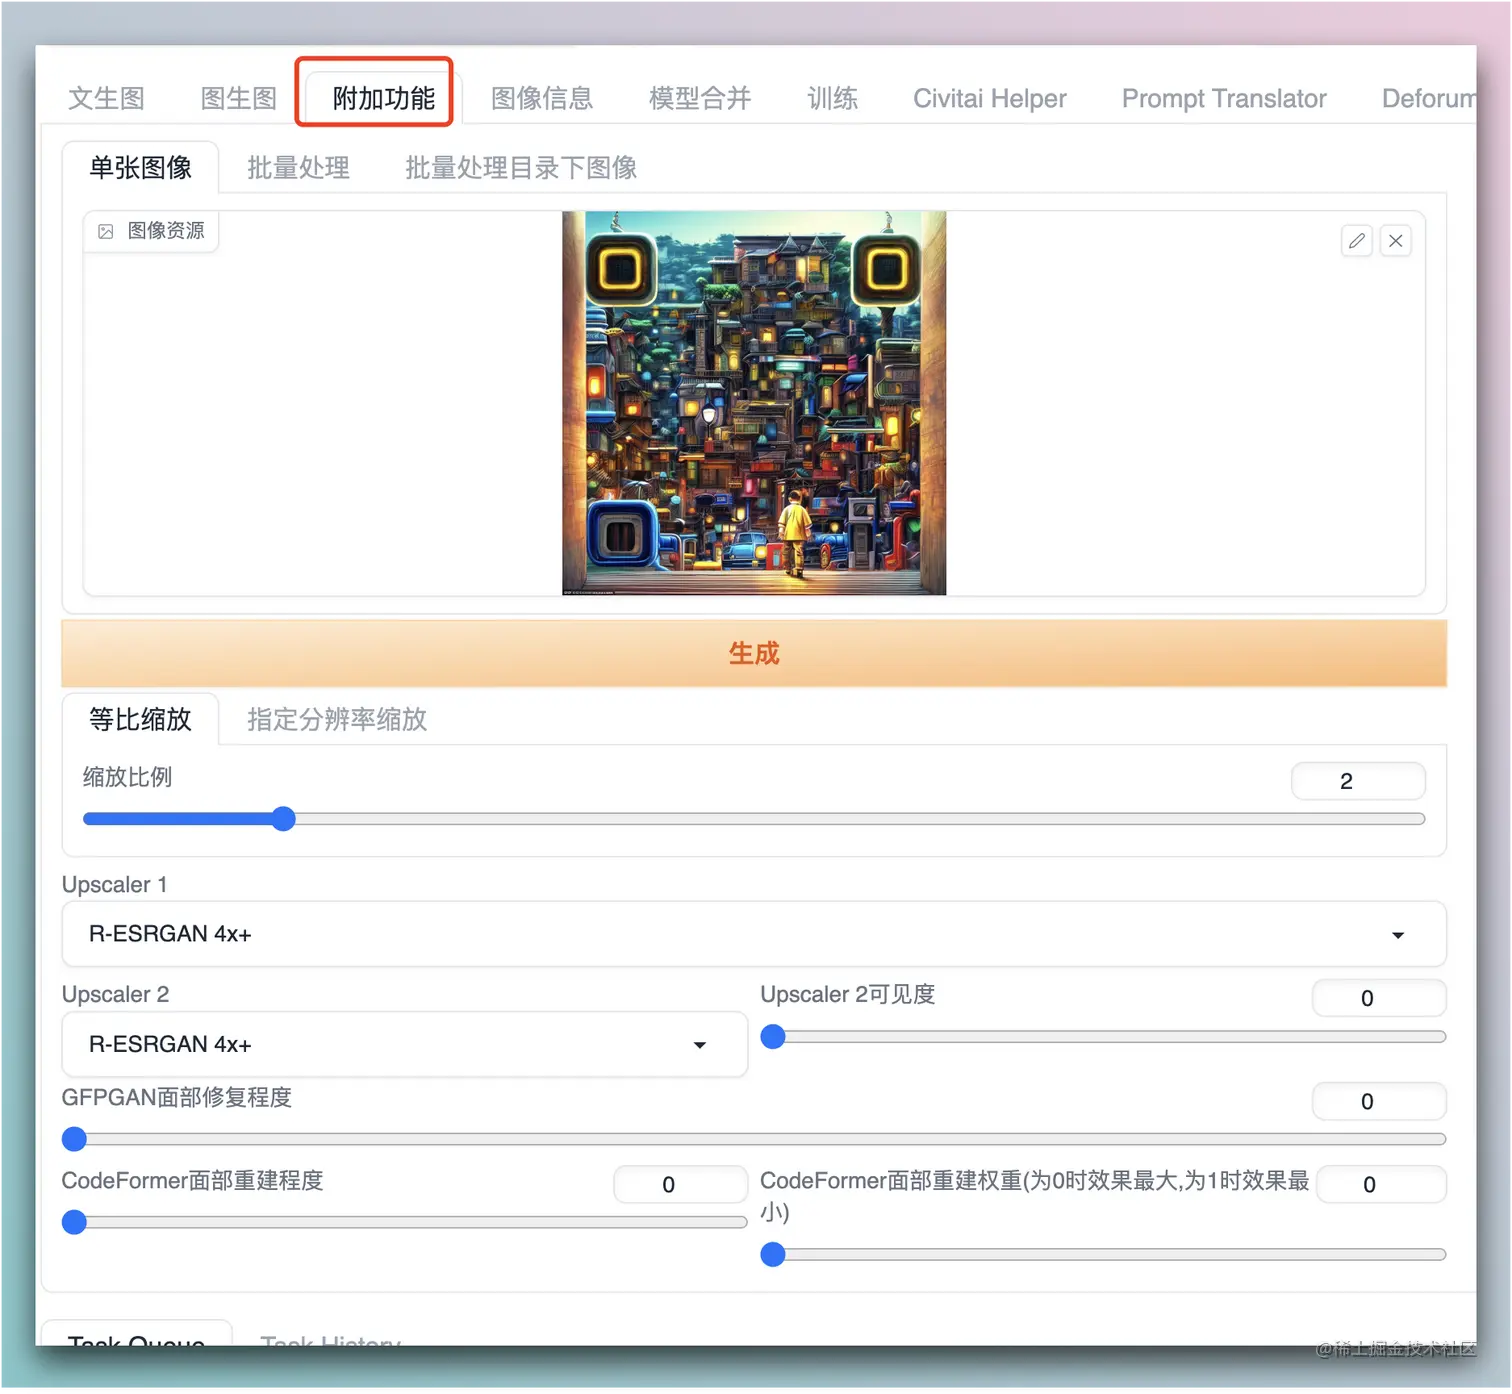
Task: Click the 缩放比例 value input showing 2
Action: pyautogui.click(x=1357, y=780)
